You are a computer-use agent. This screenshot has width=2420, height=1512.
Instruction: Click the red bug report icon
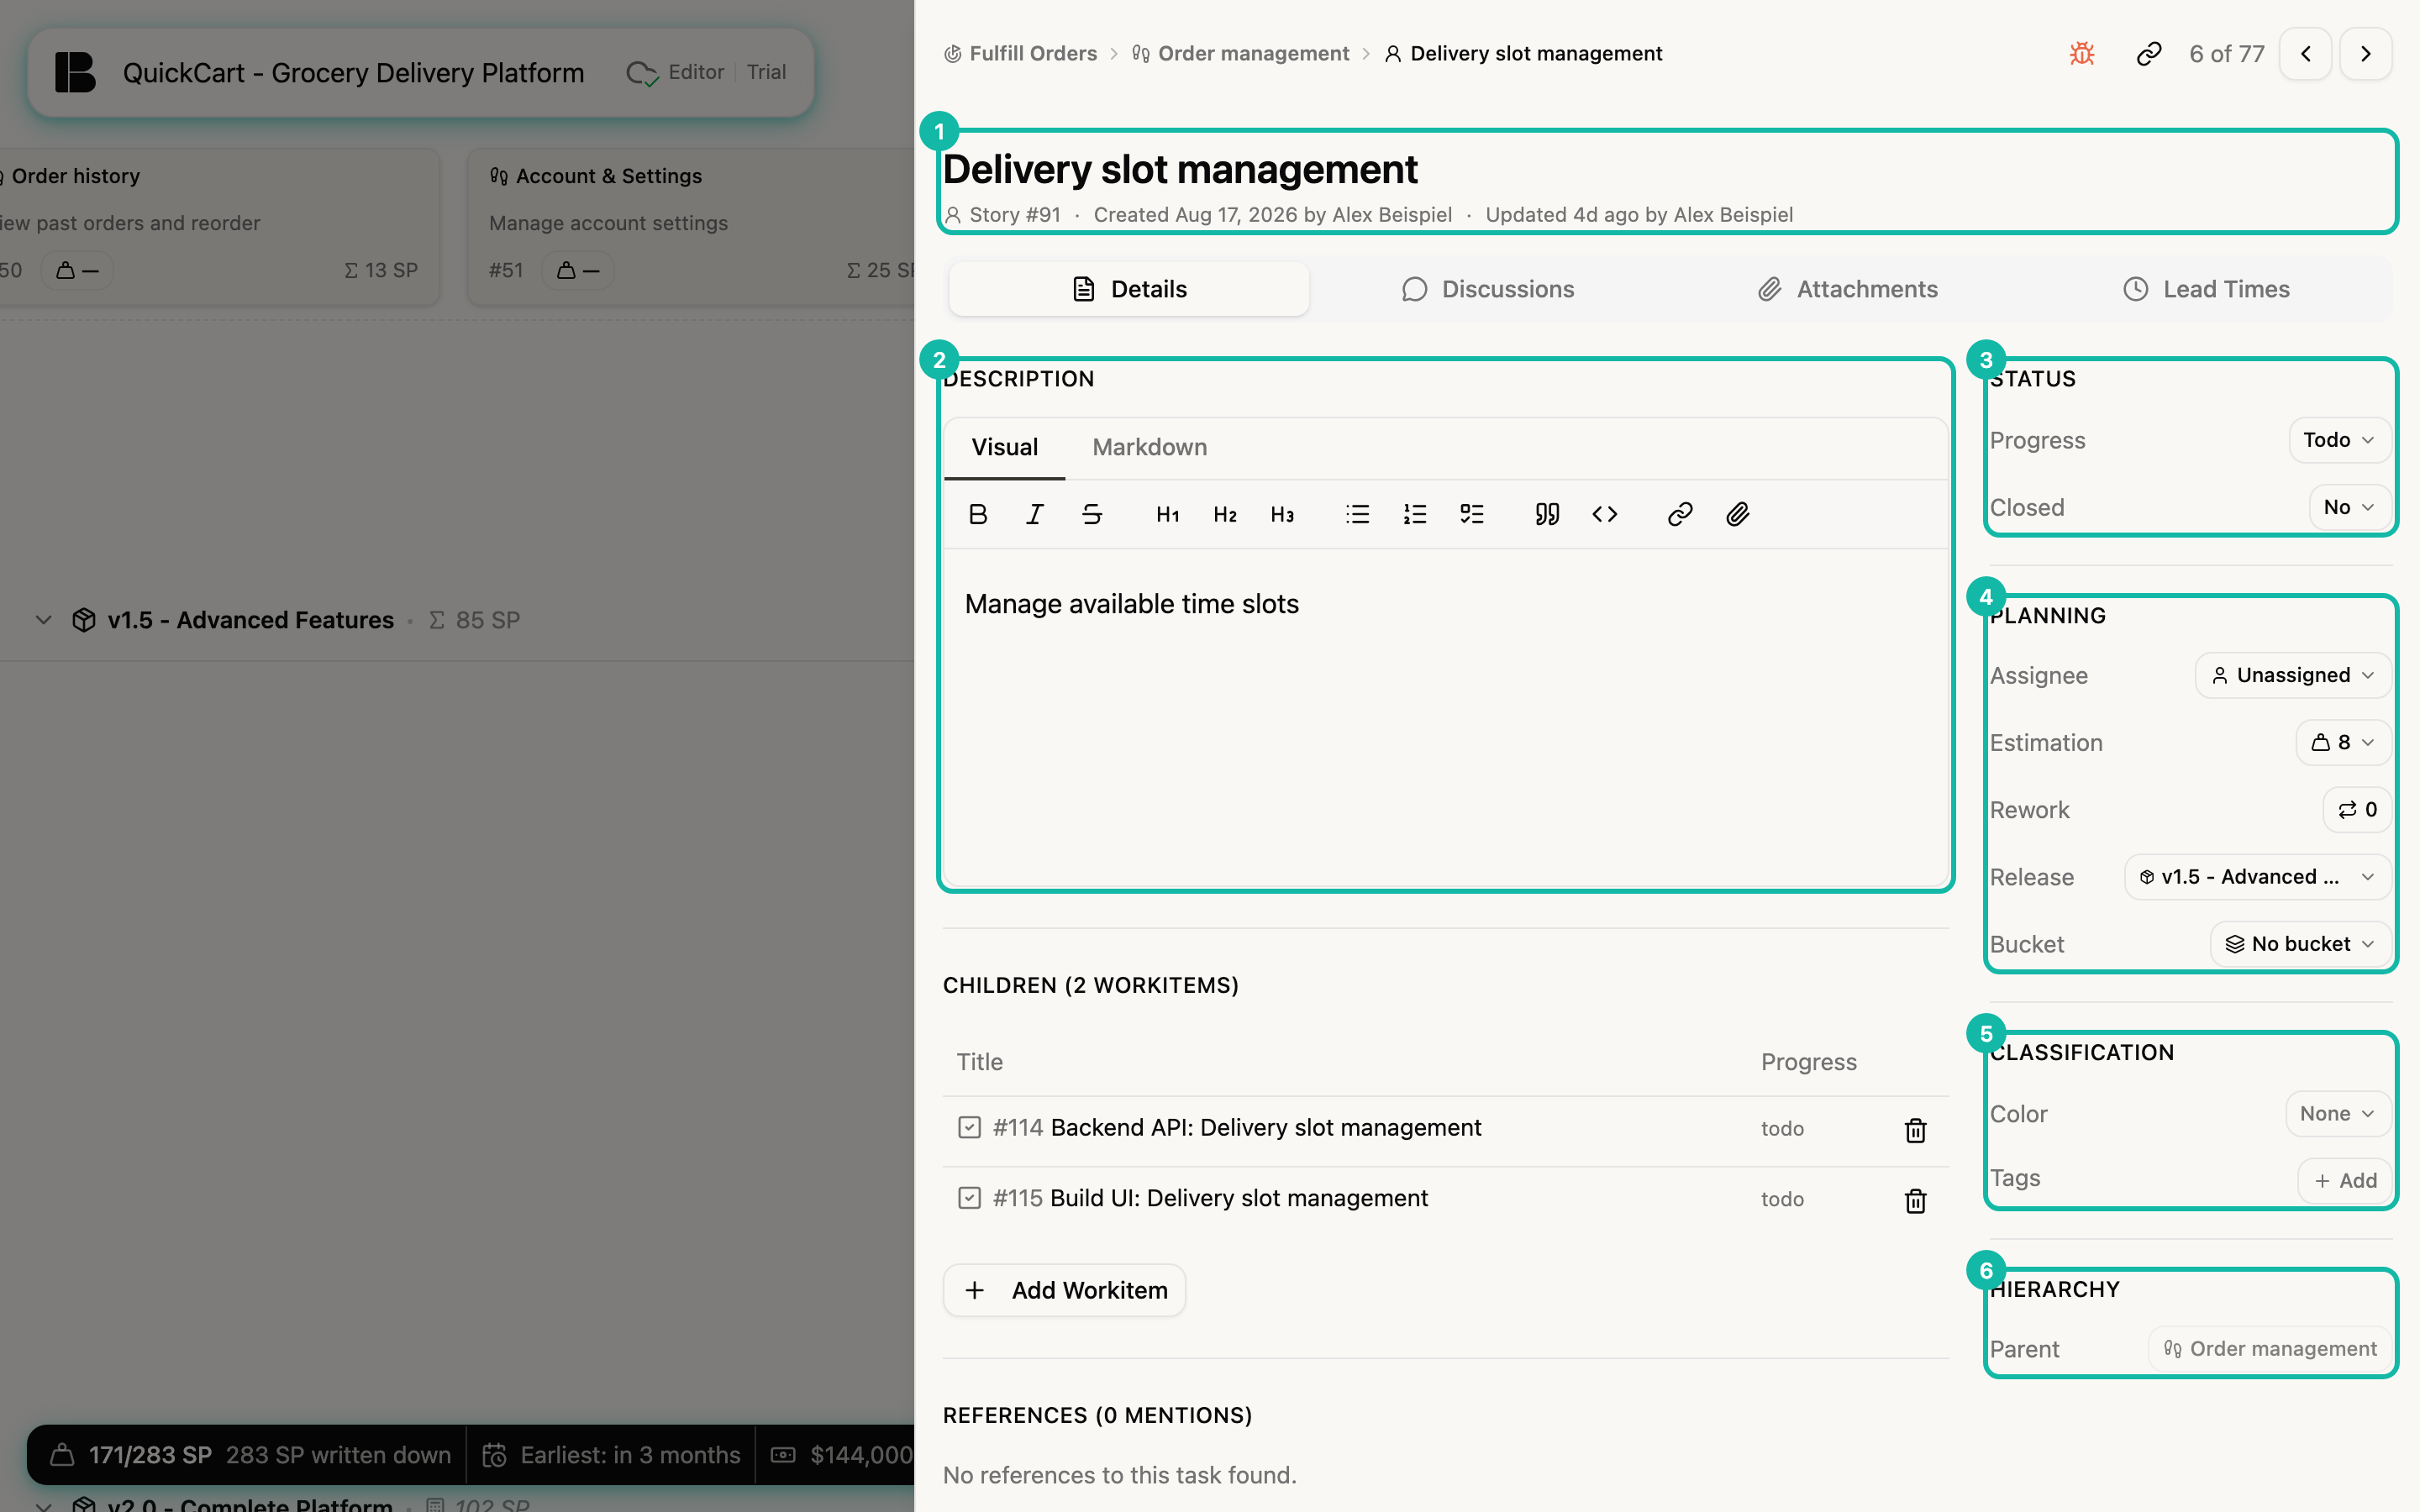(2082, 54)
